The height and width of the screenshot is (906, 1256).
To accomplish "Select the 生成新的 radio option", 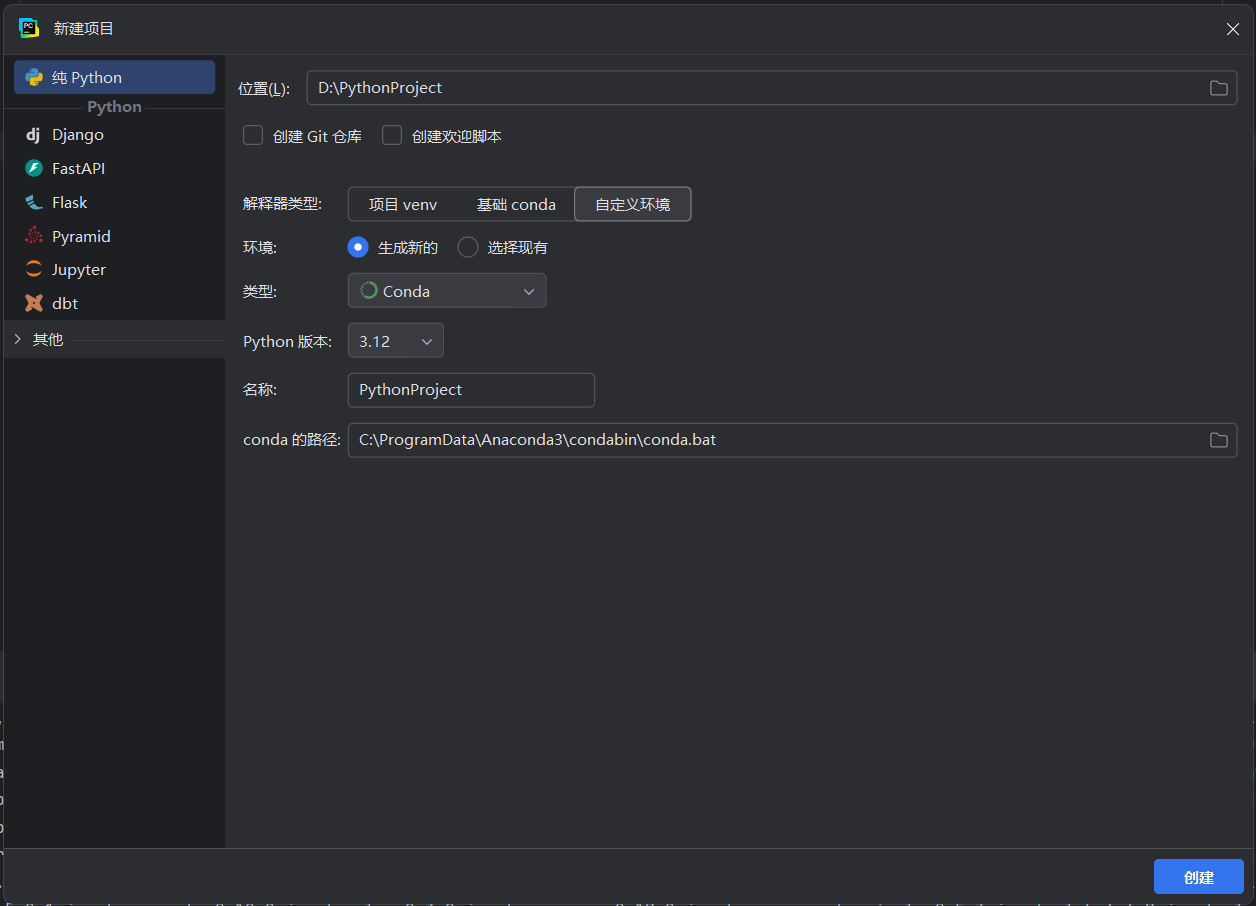I will [357, 247].
